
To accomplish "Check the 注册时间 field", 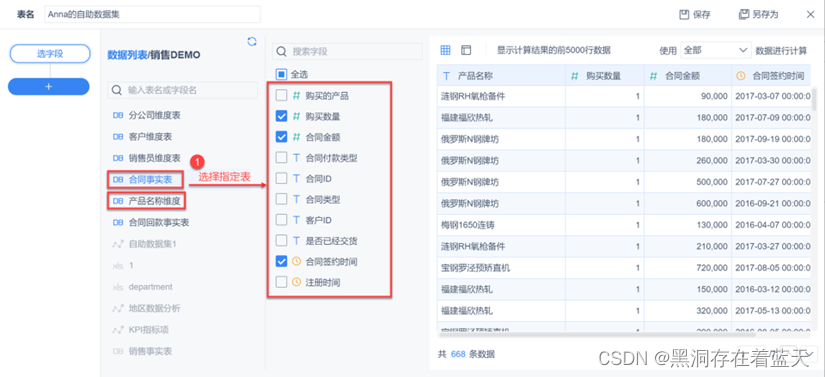I will 281,282.
